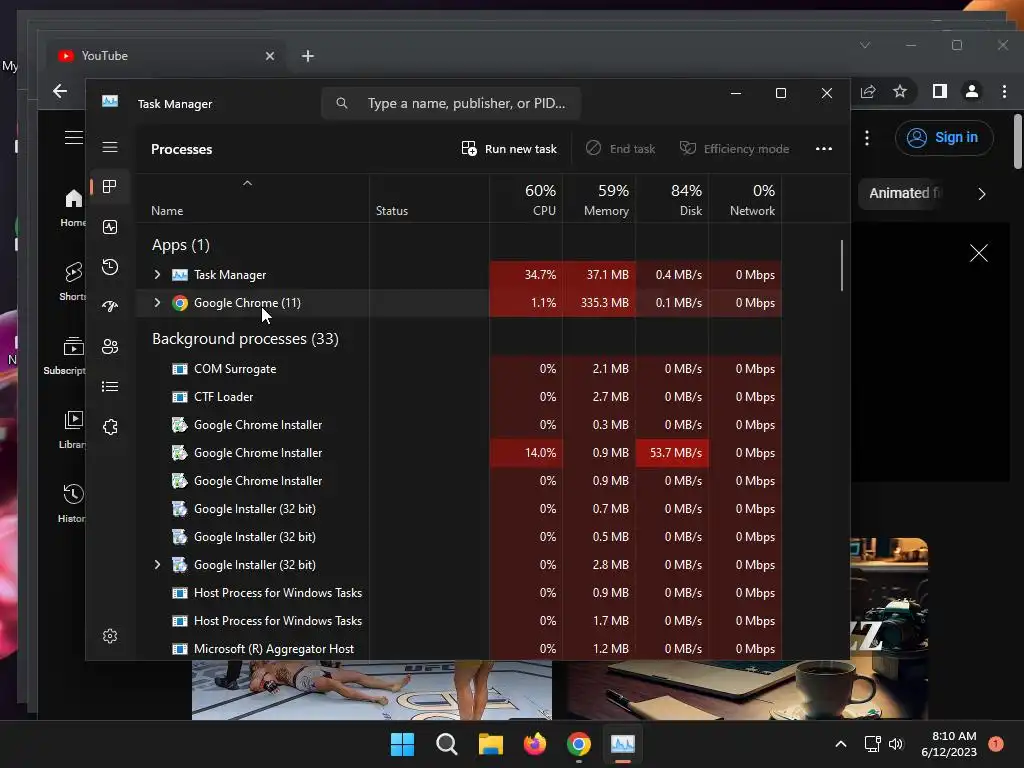Open YouTube Subscriptions in sidebar
This screenshot has width=1024, height=768.
coord(65,356)
